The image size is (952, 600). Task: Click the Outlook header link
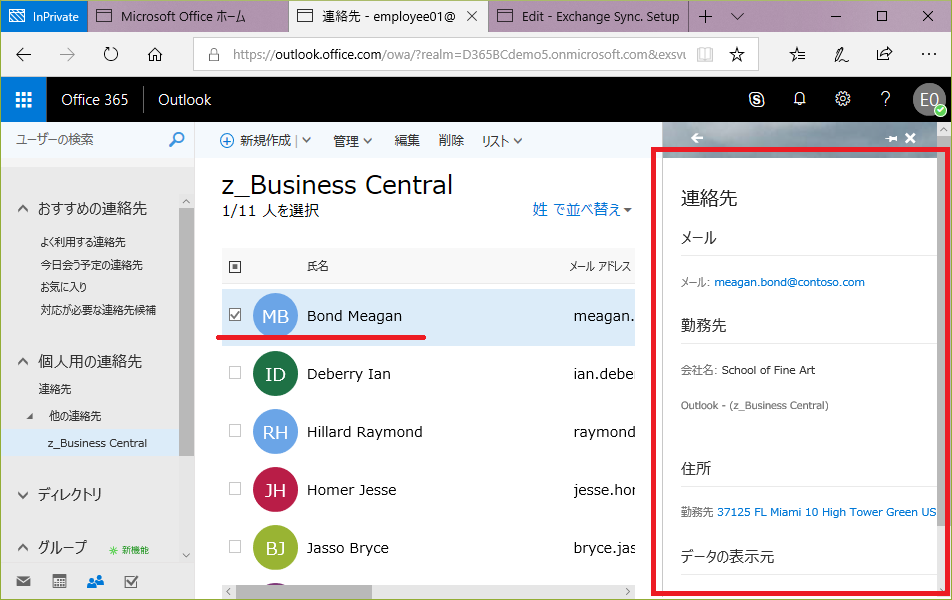click(x=185, y=100)
